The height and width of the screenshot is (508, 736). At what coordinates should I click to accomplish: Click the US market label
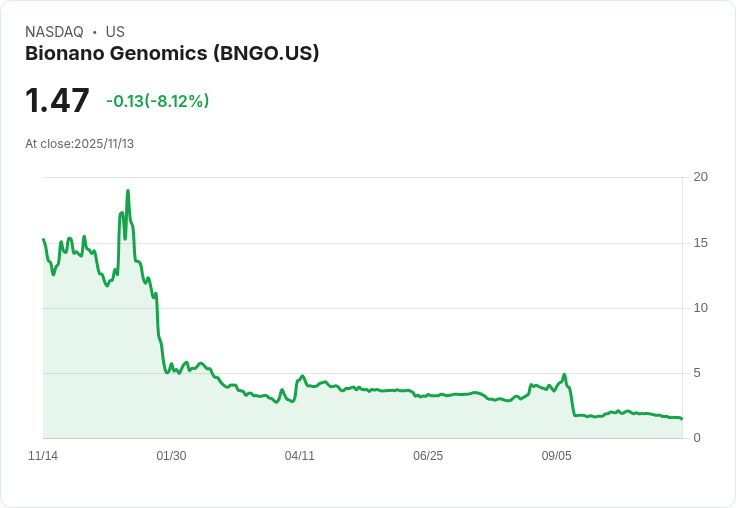[115, 32]
